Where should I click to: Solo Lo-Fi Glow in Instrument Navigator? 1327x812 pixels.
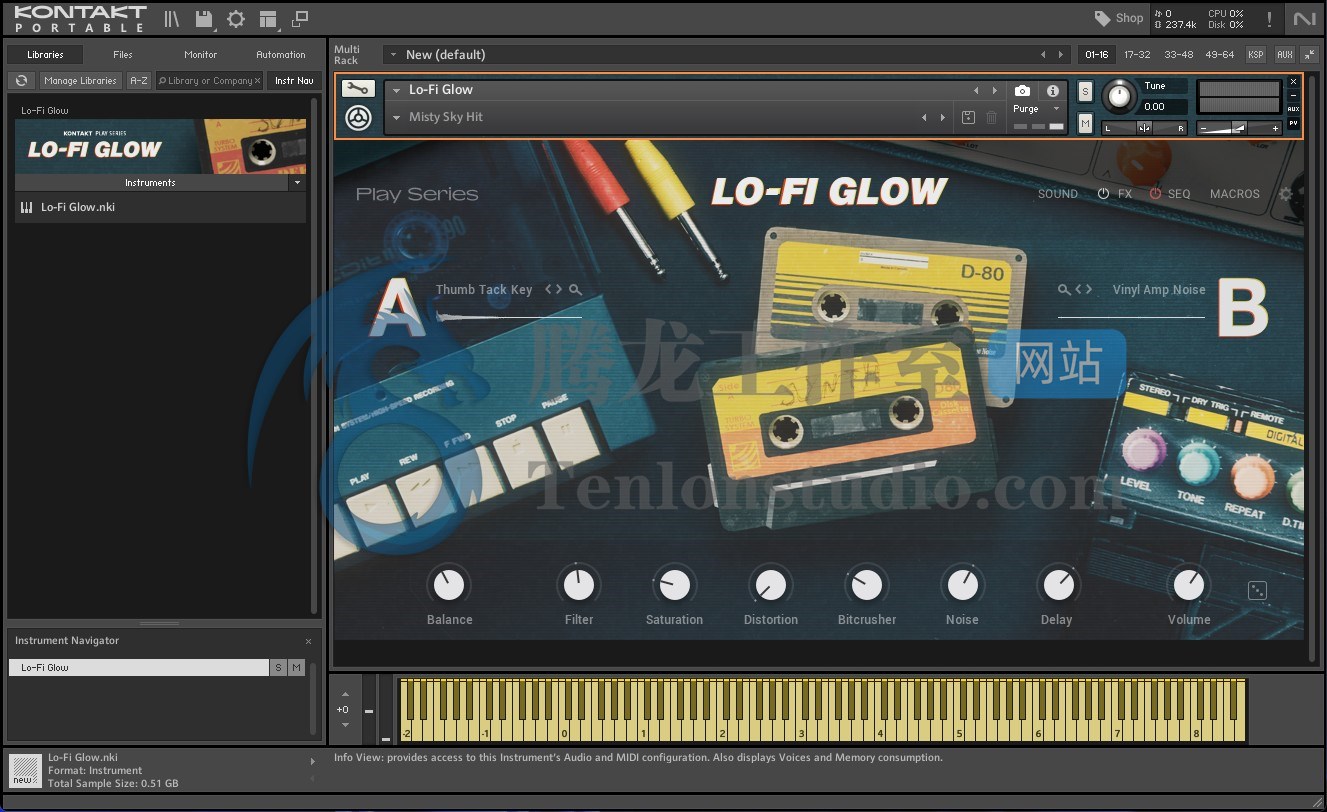pos(278,667)
